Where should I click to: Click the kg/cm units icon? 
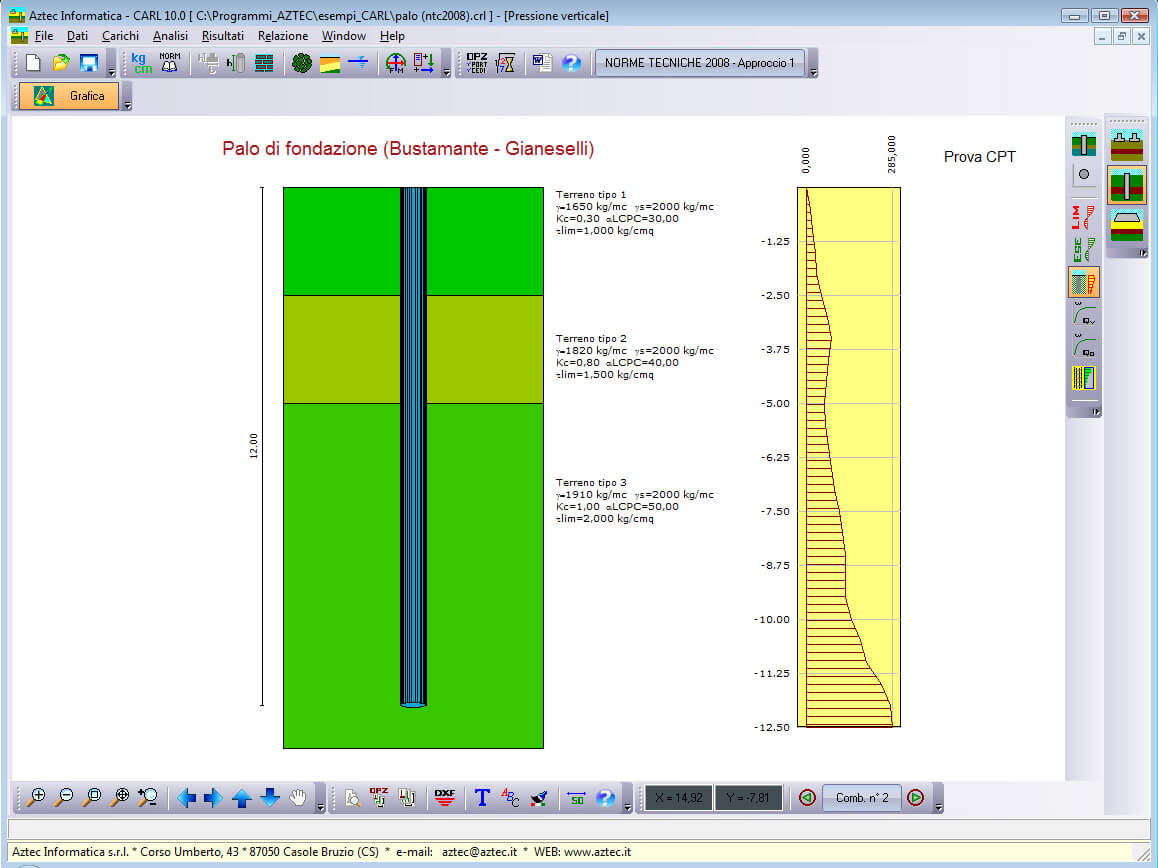(140, 63)
